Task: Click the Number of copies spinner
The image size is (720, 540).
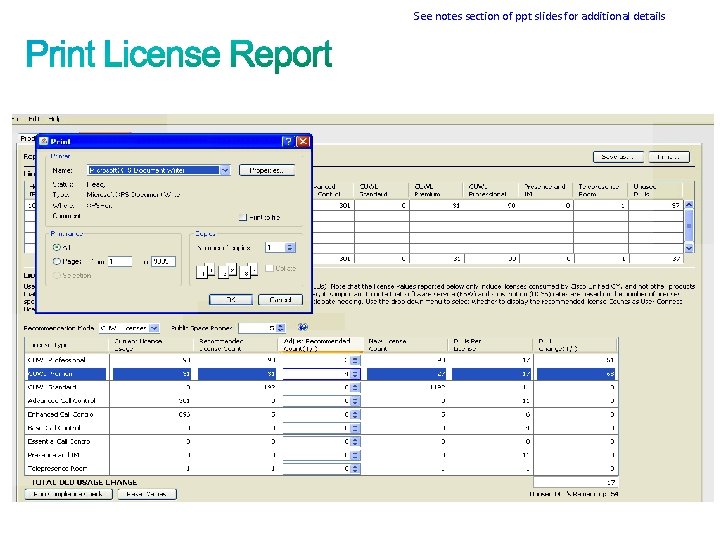Action: (x=290, y=248)
